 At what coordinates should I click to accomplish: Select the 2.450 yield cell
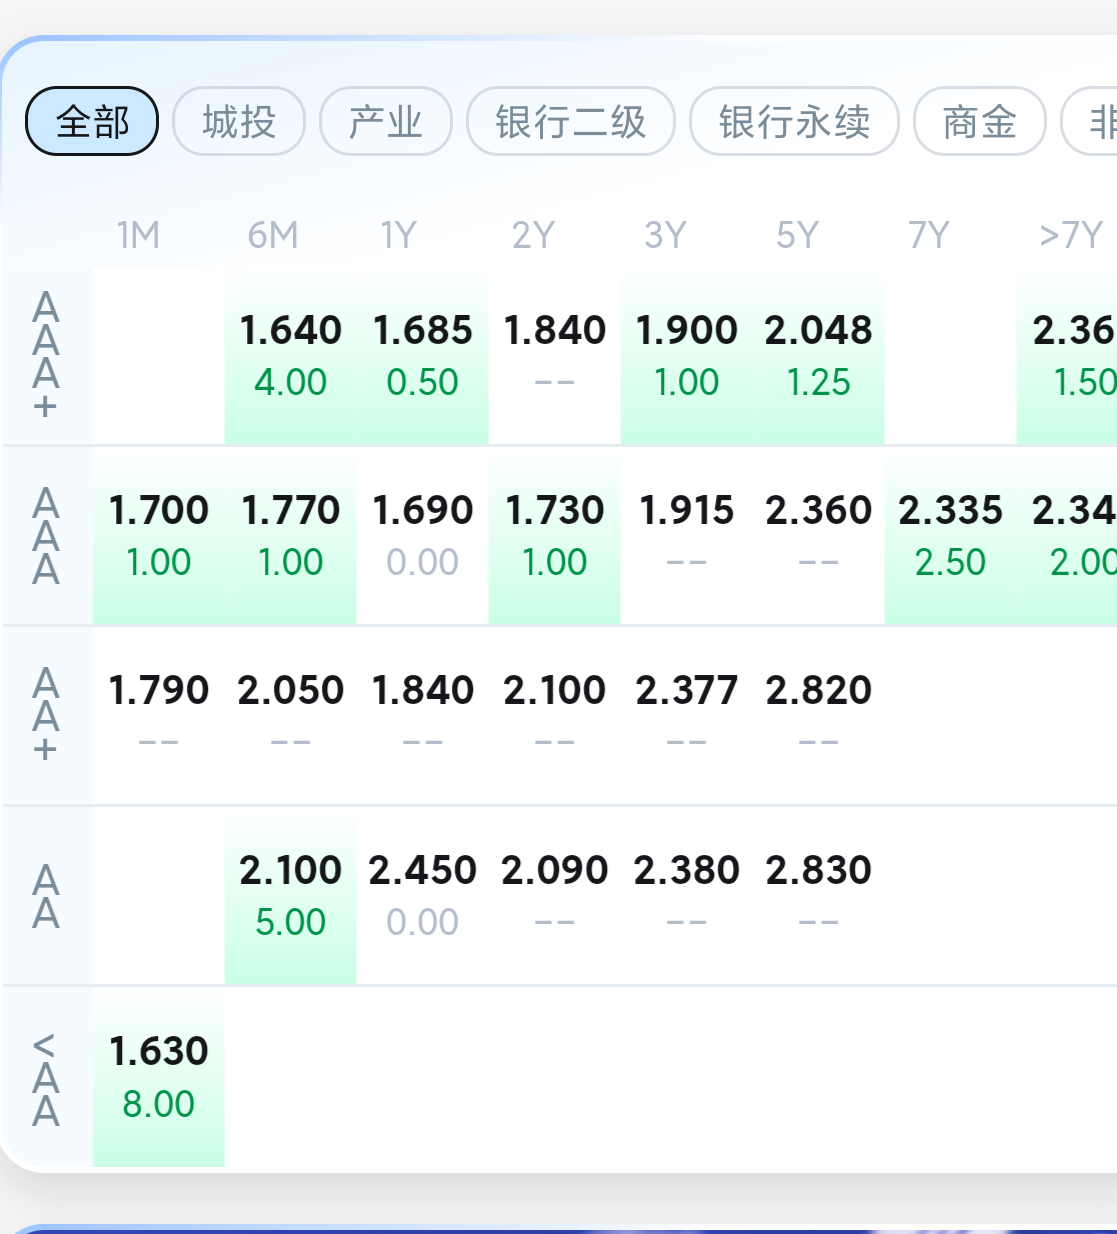423,896
